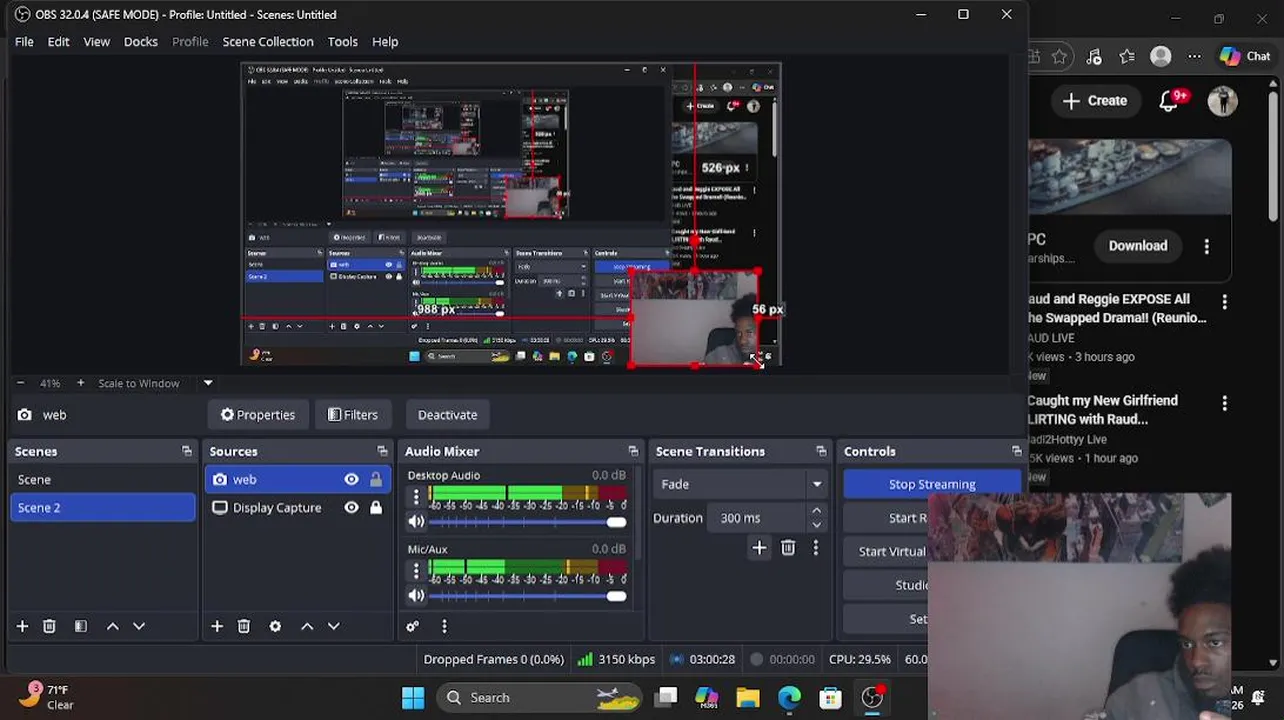Move source down in Sources dock
This screenshot has height=720, width=1284.
tap(334, 626)
